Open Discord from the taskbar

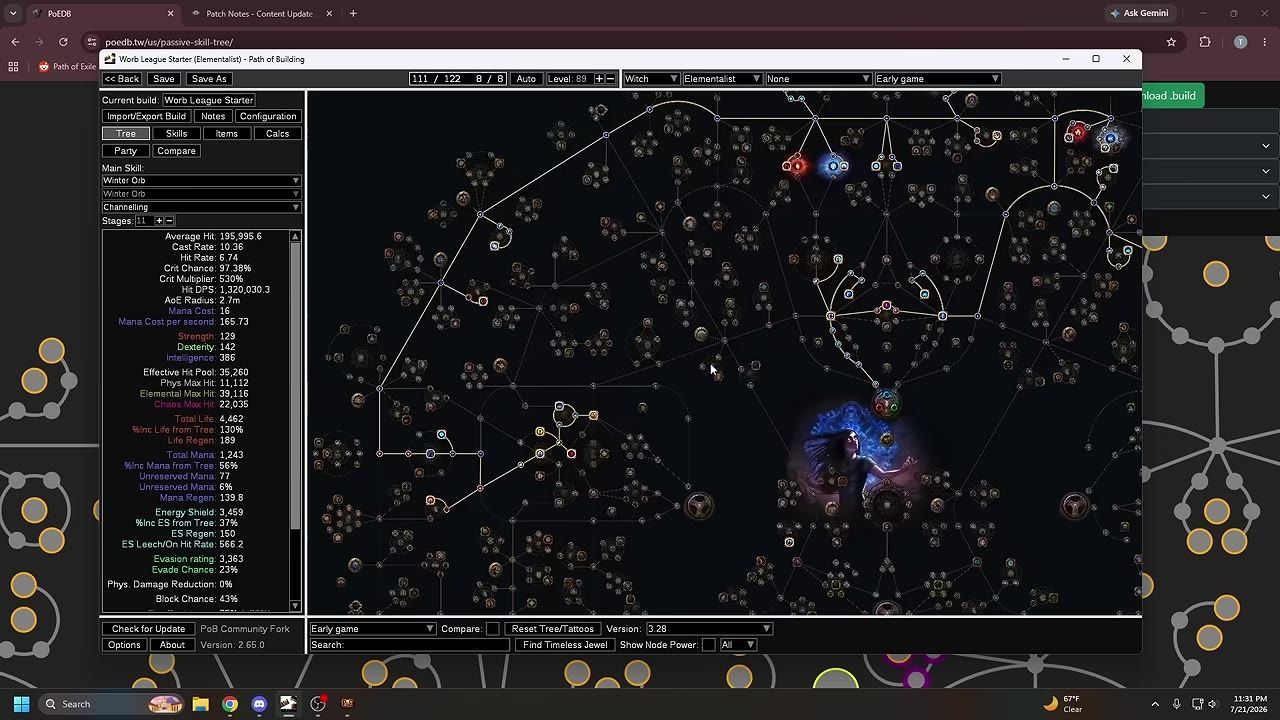[259, 704]
